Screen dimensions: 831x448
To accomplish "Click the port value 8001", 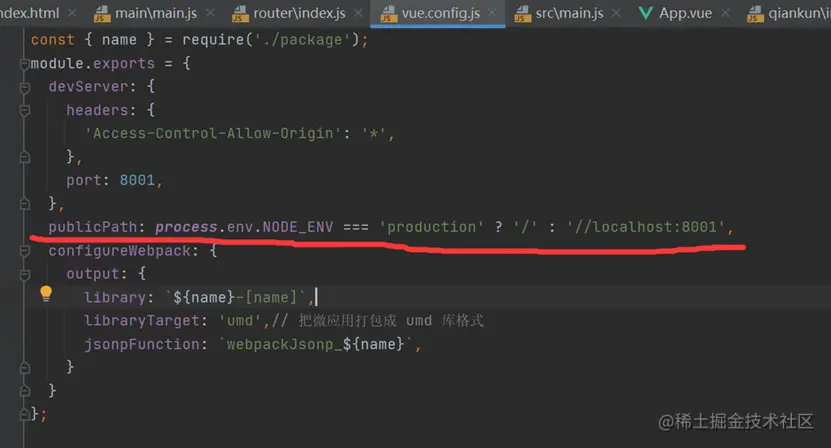I will (x=137, y=180).
